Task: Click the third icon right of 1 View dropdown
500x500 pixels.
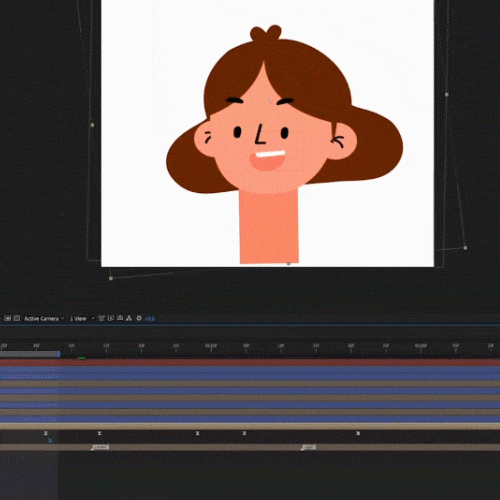Action: click(x=120, y=318)
